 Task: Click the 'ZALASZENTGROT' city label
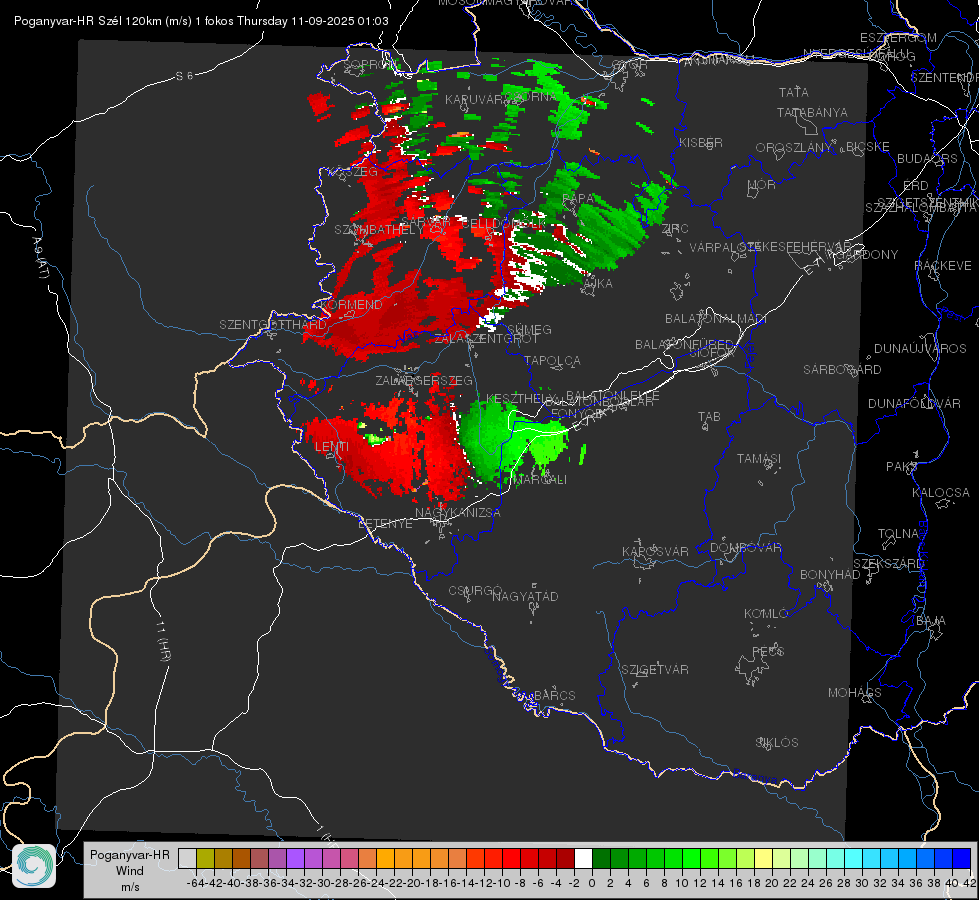point(486,339)
